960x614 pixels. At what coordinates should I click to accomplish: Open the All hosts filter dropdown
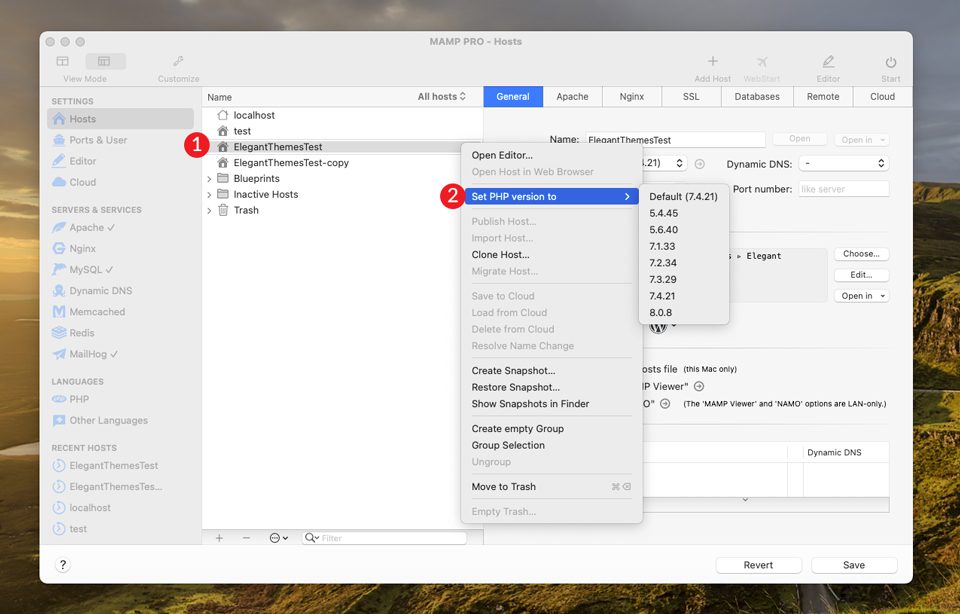tap(442, 97)
